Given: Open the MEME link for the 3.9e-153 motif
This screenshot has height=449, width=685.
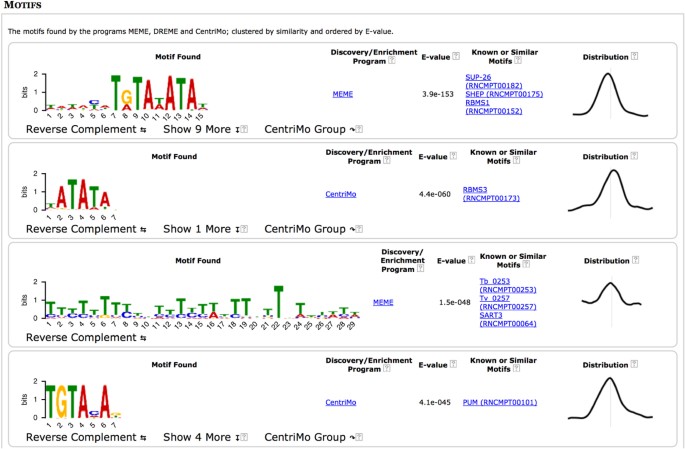Looking at the screenshot, I should (342, 94).
